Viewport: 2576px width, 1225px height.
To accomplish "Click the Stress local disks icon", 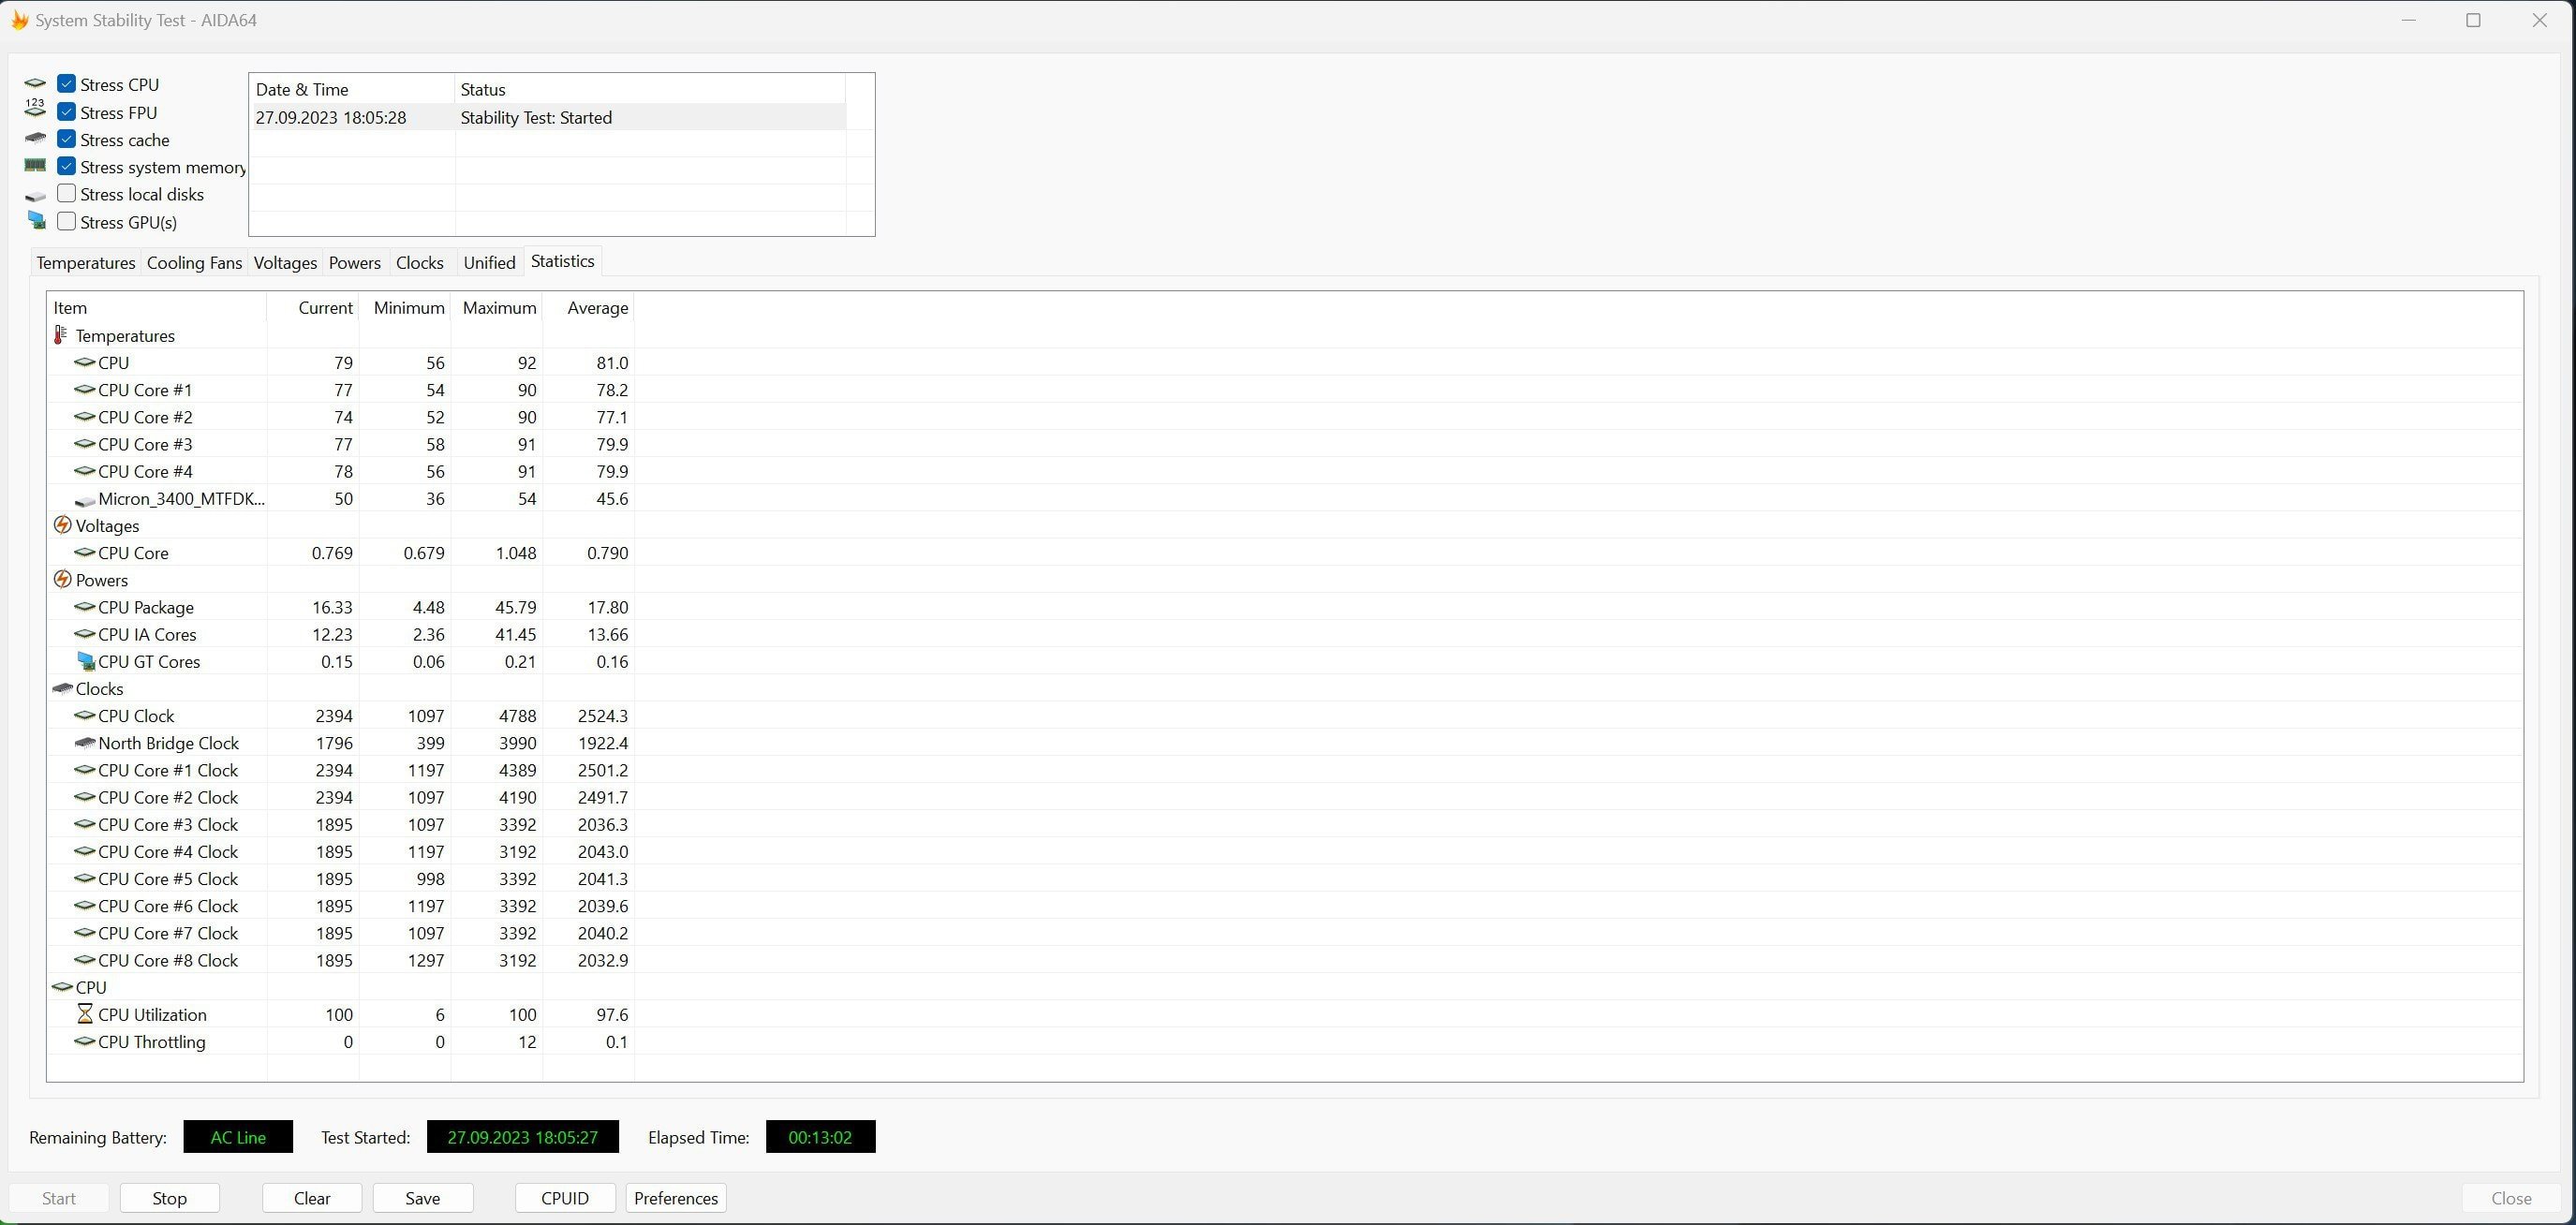I will tap(35, 196).
